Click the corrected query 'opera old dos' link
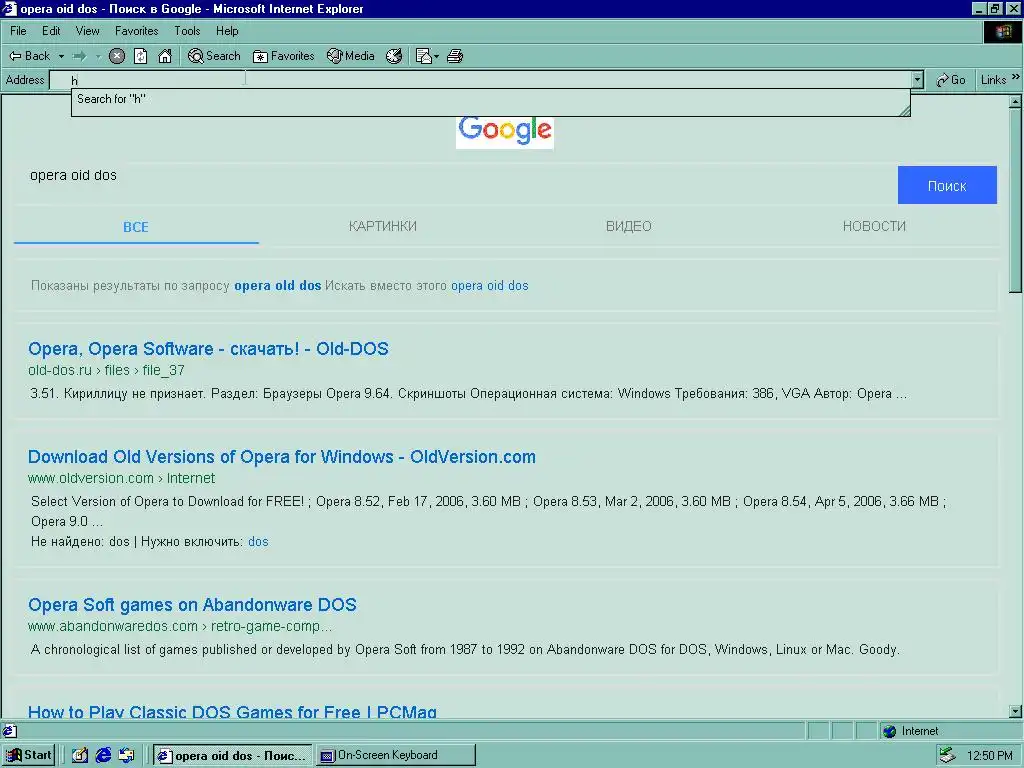 [278, 286]
